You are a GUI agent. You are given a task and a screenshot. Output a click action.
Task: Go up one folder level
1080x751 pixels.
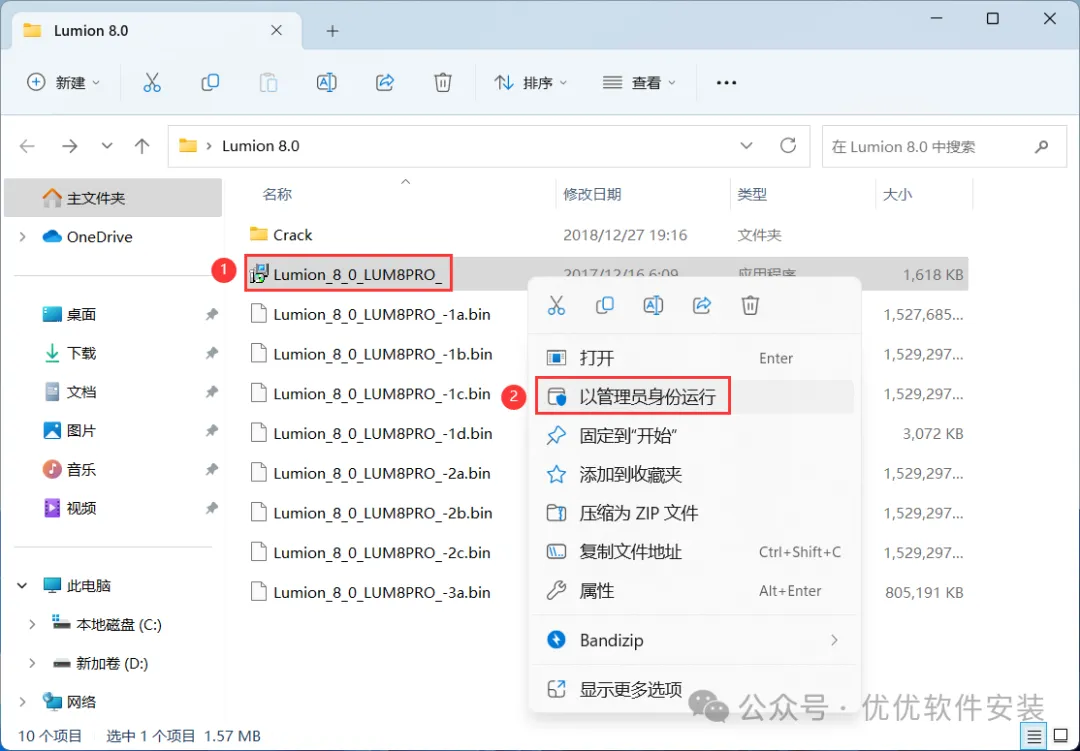coord(142,146)
